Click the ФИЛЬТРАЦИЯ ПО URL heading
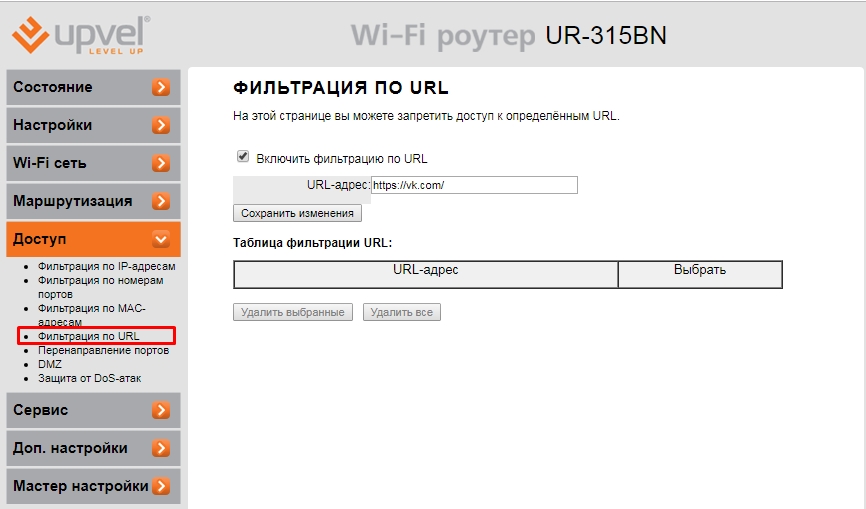This screenshot has height=509, width=866. point(341,88)
